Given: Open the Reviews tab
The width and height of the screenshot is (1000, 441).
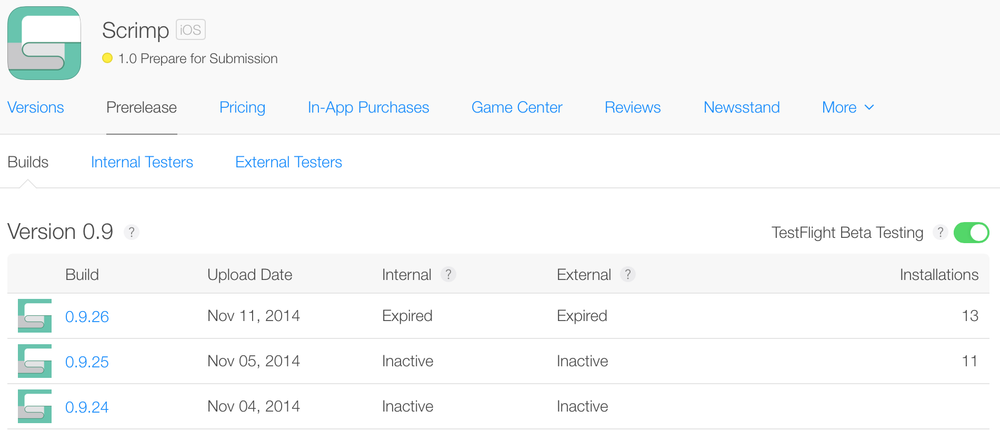Looking at the screenshot, I should 633,107.
